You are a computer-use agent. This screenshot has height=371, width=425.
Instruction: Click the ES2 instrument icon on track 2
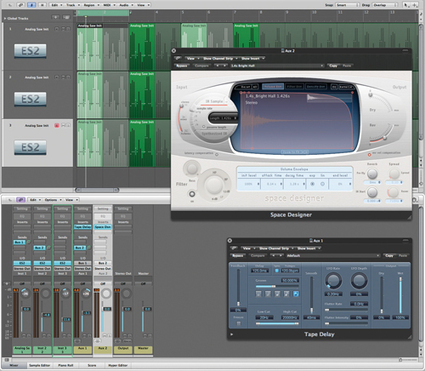30,99
